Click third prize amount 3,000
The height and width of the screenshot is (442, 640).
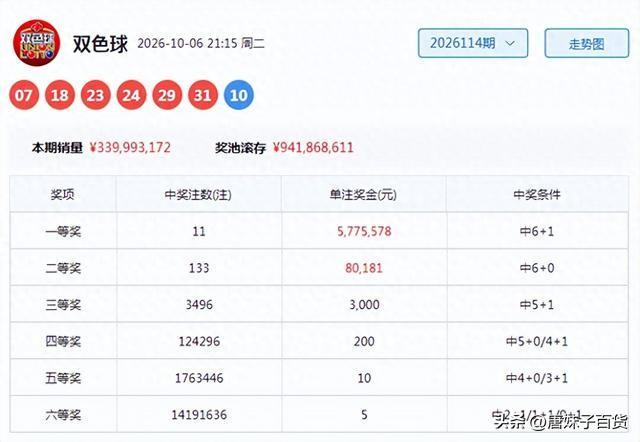[x=364, y=305]
